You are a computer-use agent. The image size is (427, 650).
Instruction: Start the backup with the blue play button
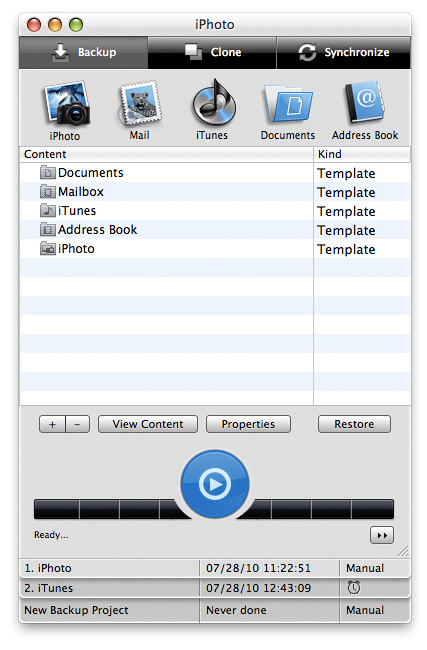pos(215,484)
